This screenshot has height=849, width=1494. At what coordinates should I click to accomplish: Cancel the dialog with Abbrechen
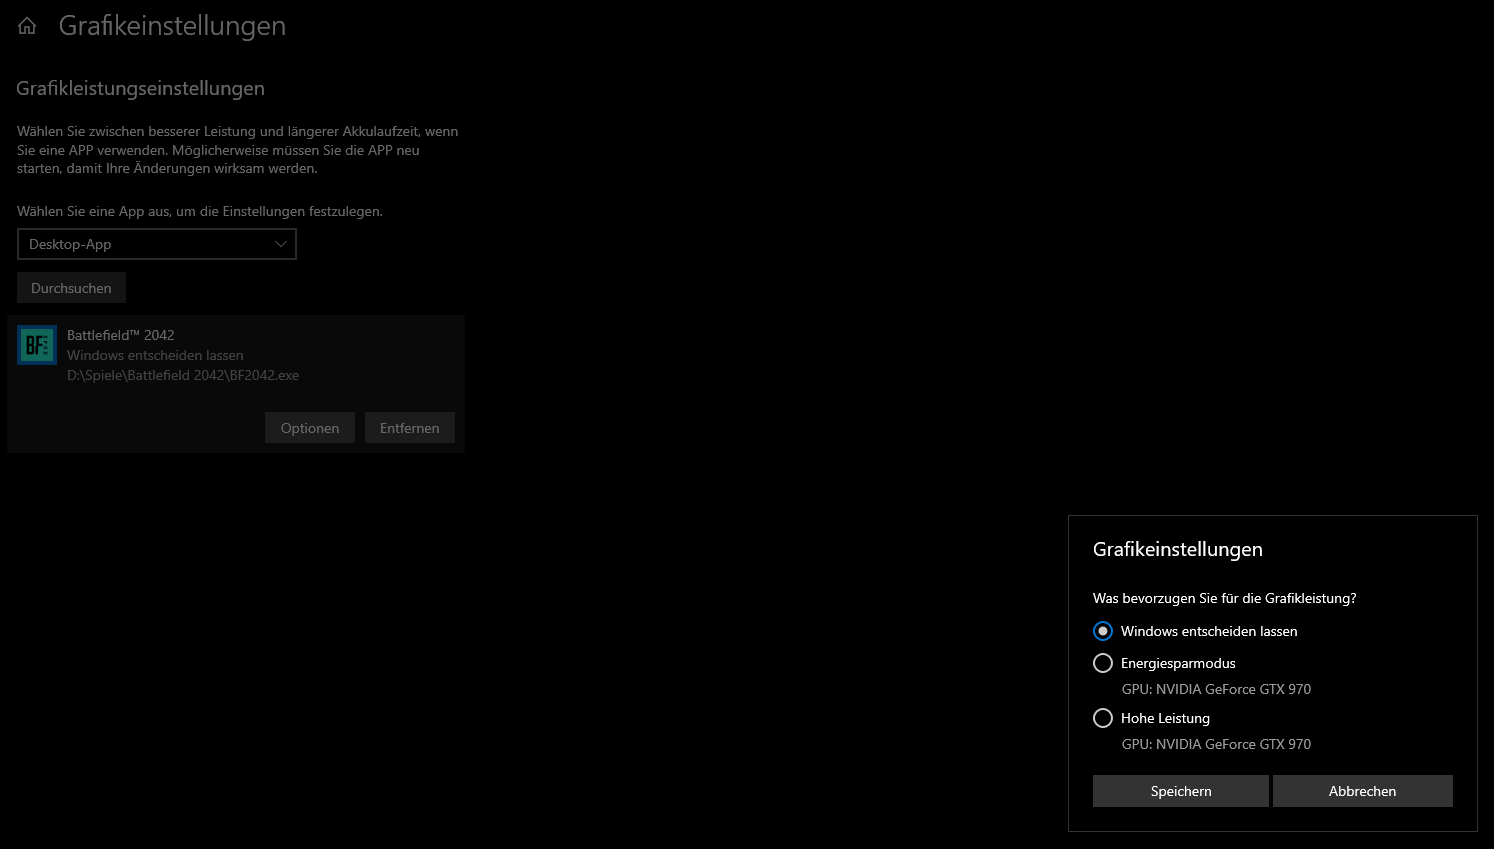1362,791
